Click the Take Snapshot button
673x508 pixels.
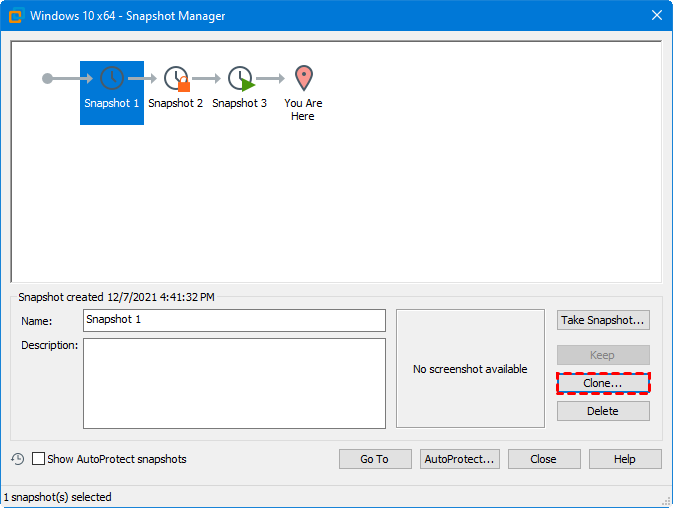click(x=603, y=320)
